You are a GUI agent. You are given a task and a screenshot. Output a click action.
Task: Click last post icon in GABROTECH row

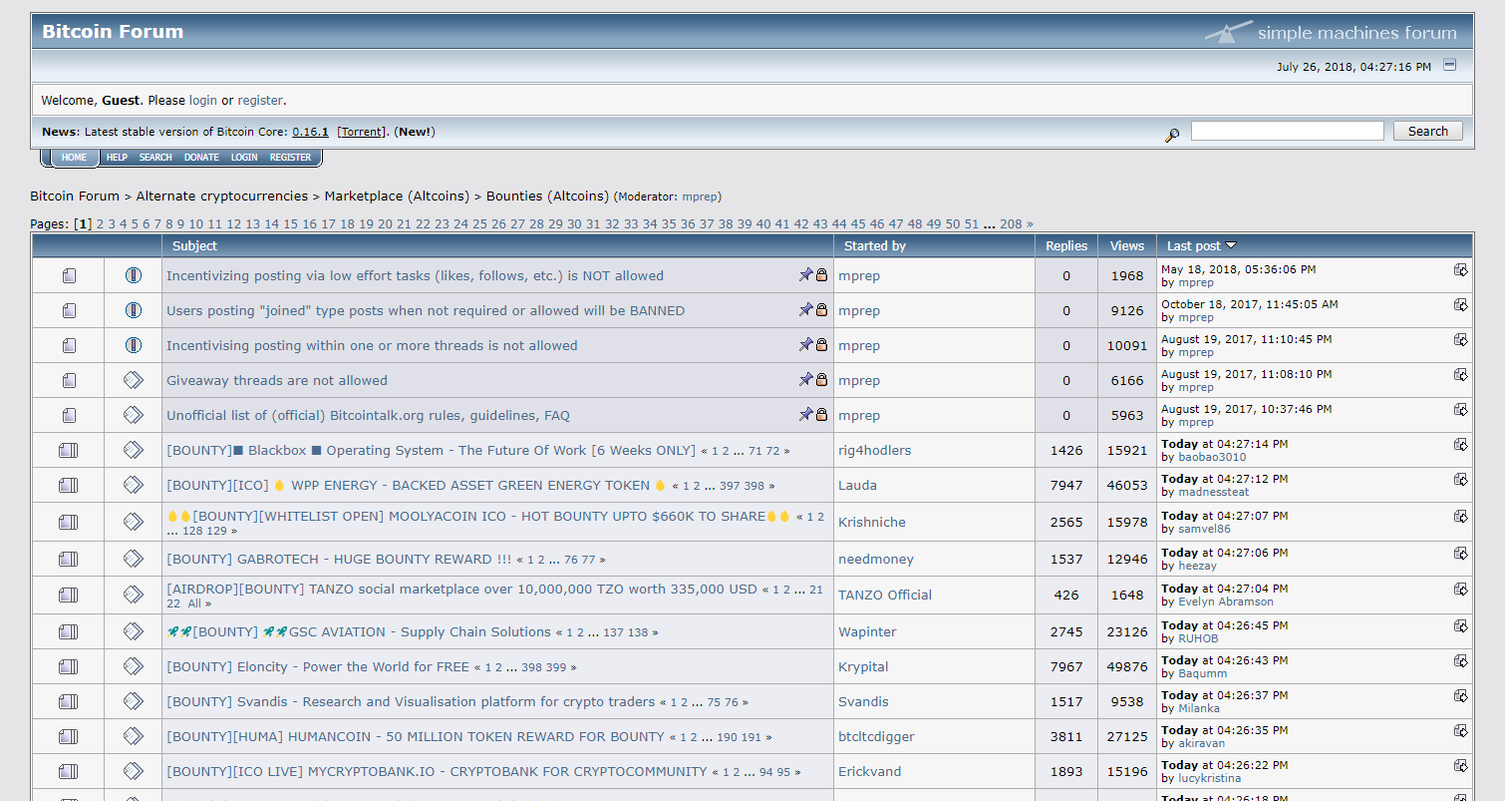click(1461, 553)
